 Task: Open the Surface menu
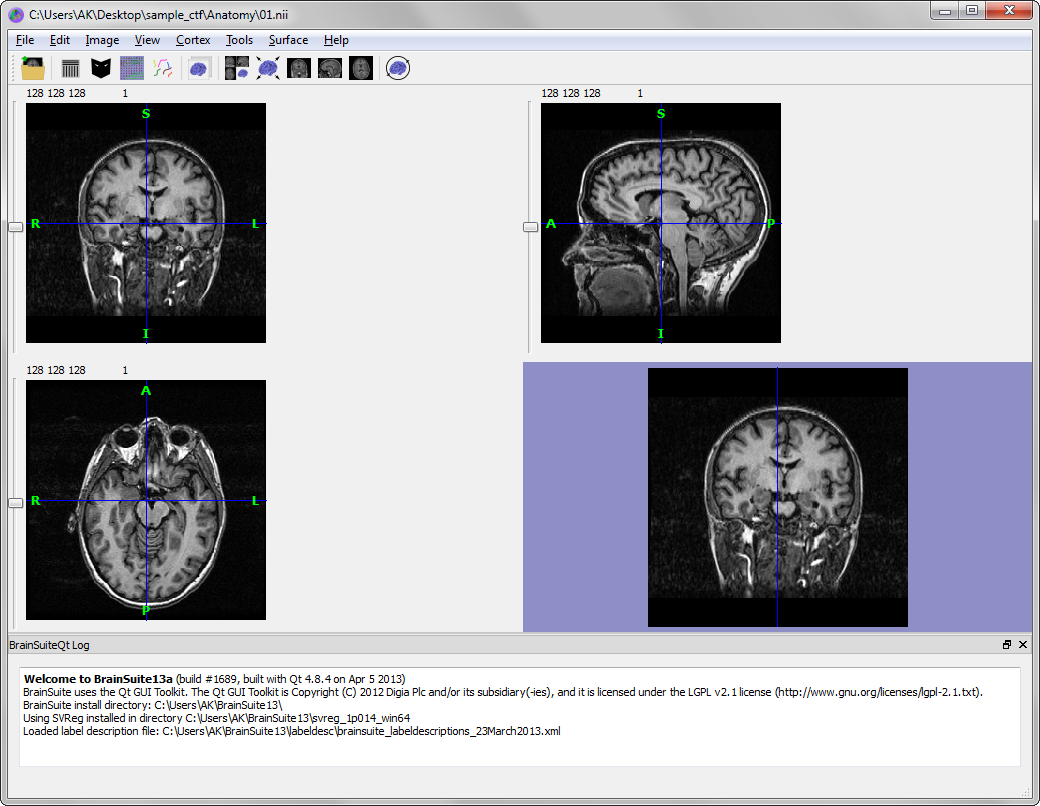(288, 40)
